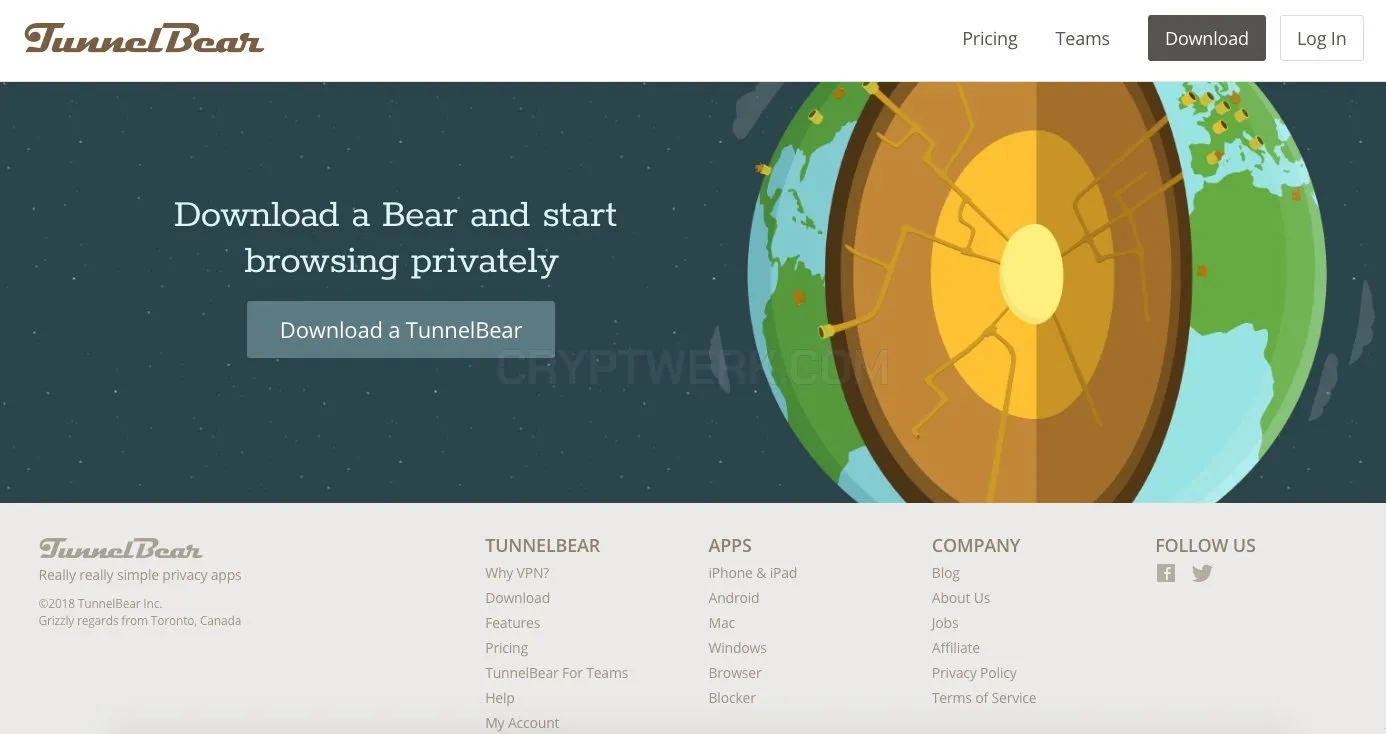
Task: Click the TunnelBear logo in the header
Action: click(144, 38)
